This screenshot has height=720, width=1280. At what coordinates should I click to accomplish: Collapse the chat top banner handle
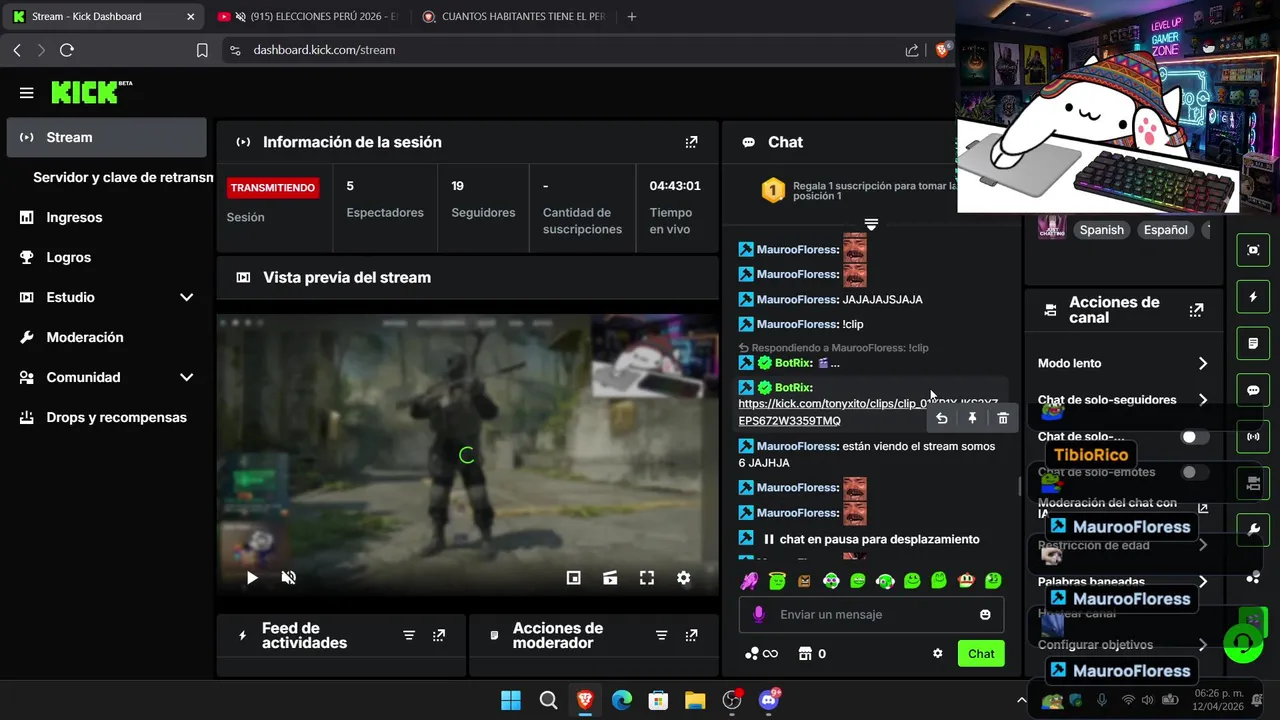(x=871, y=225)
